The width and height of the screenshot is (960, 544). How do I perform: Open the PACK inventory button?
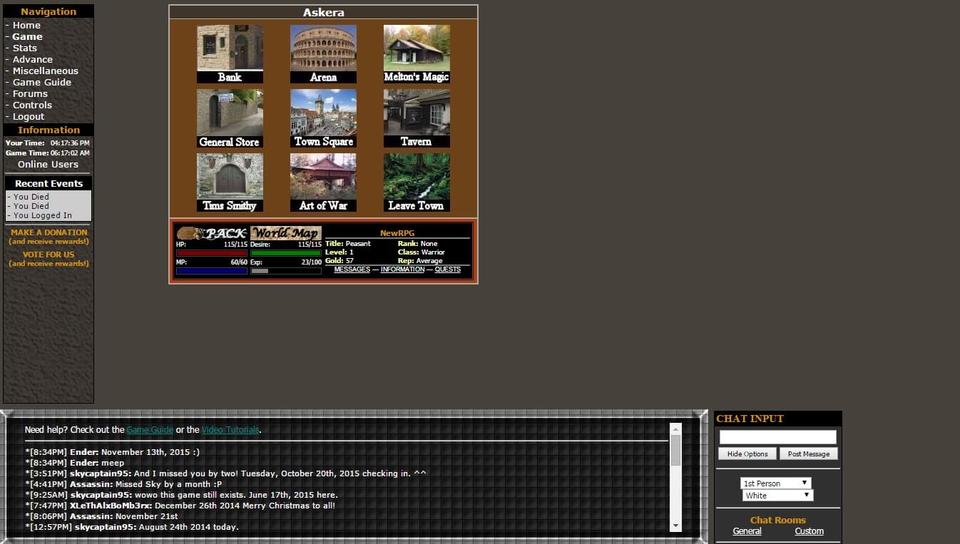pos(211,233)
